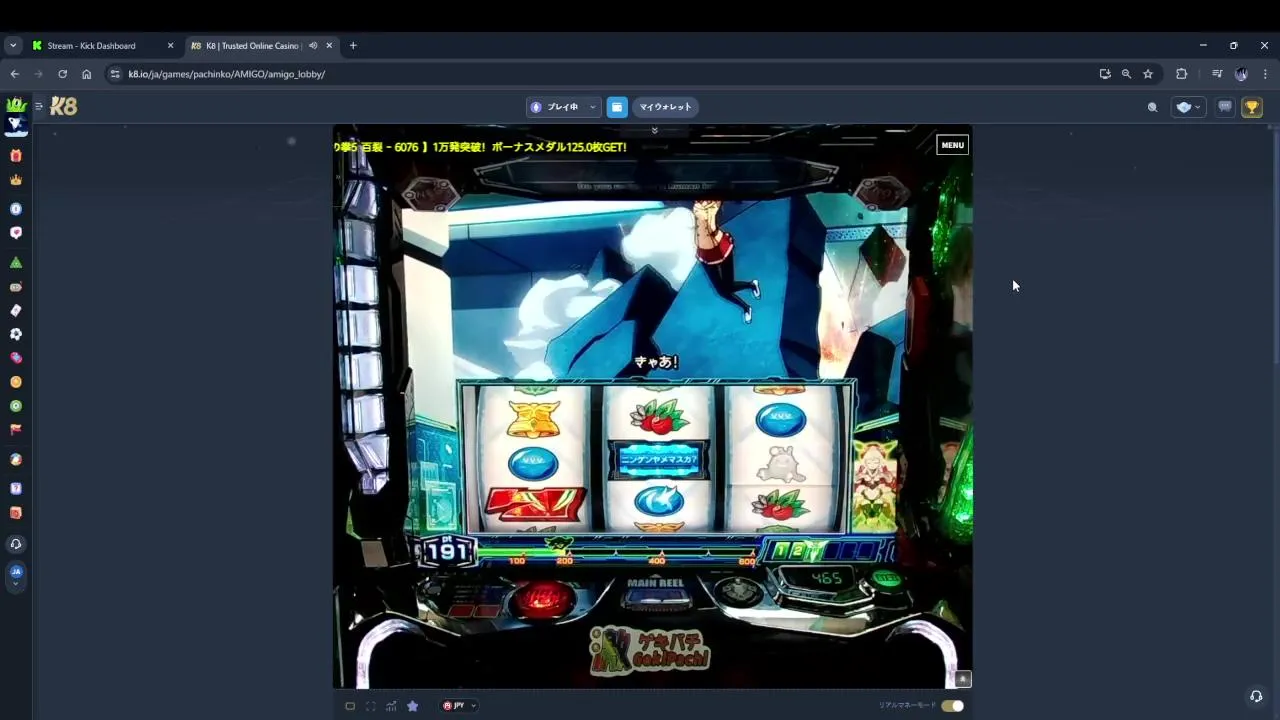Viewport: 1280px width, 720px height.
Task: Open the purple question-mark sidebar icon
Action: pyautogui.click(x=16, y=489)
